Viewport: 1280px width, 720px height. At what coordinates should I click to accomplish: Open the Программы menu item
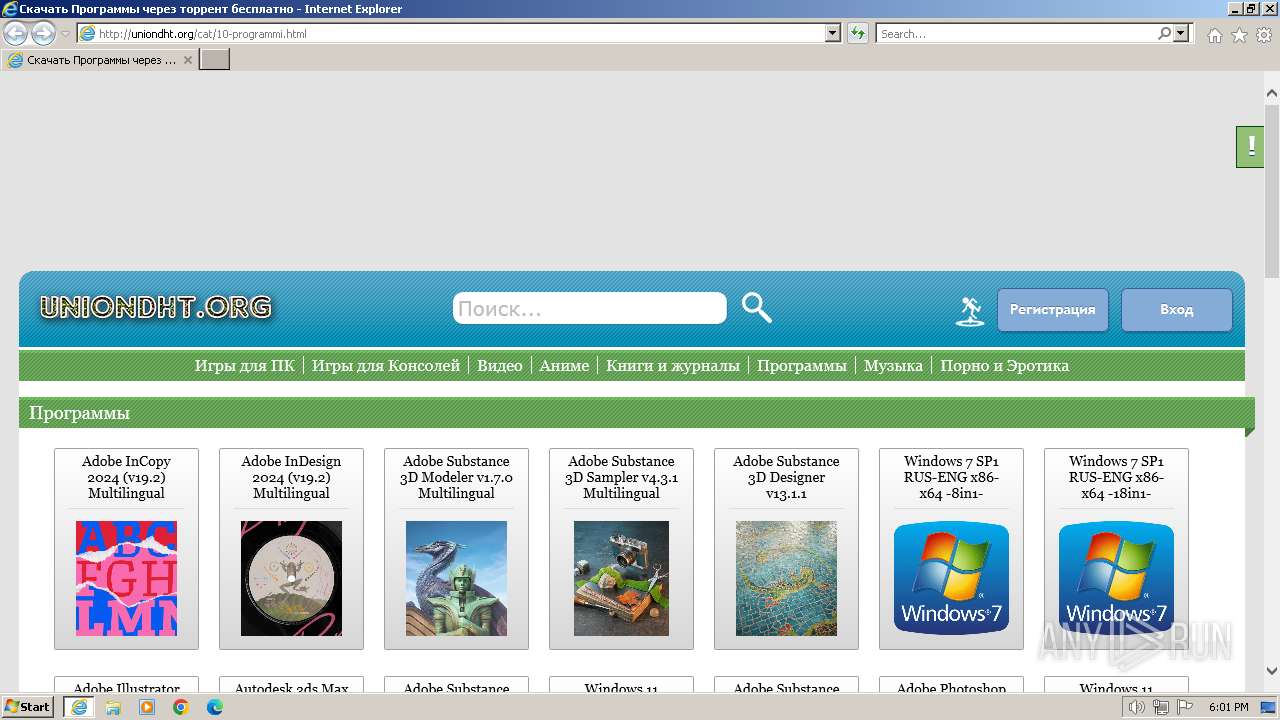point(802,366)
